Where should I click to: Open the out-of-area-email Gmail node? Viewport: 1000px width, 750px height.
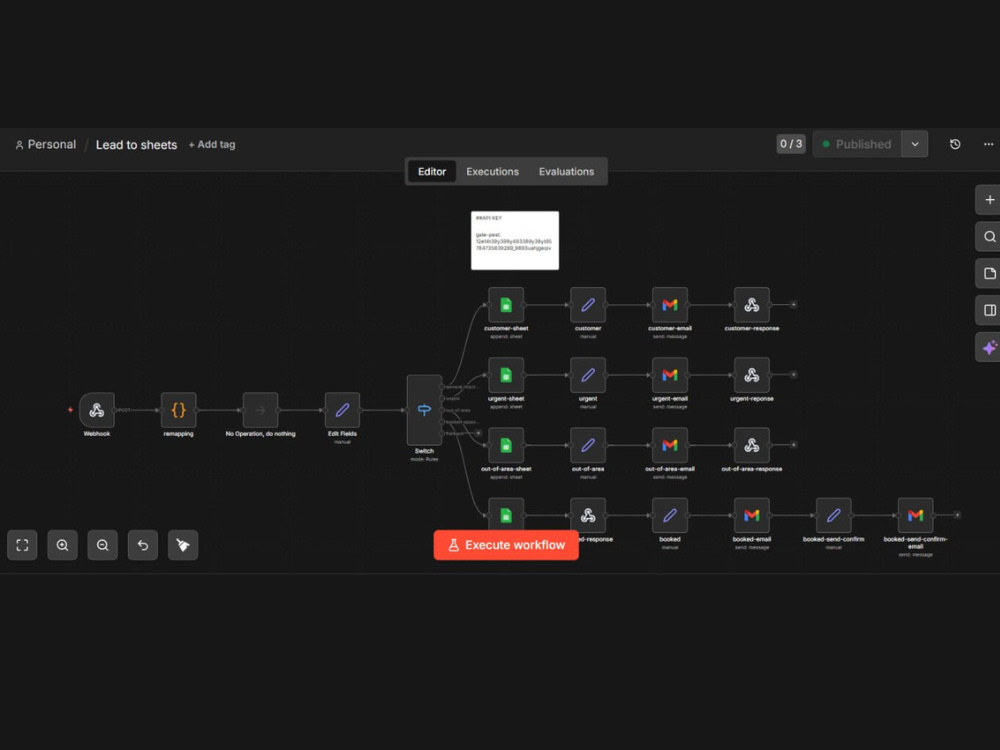coord(670,445)
